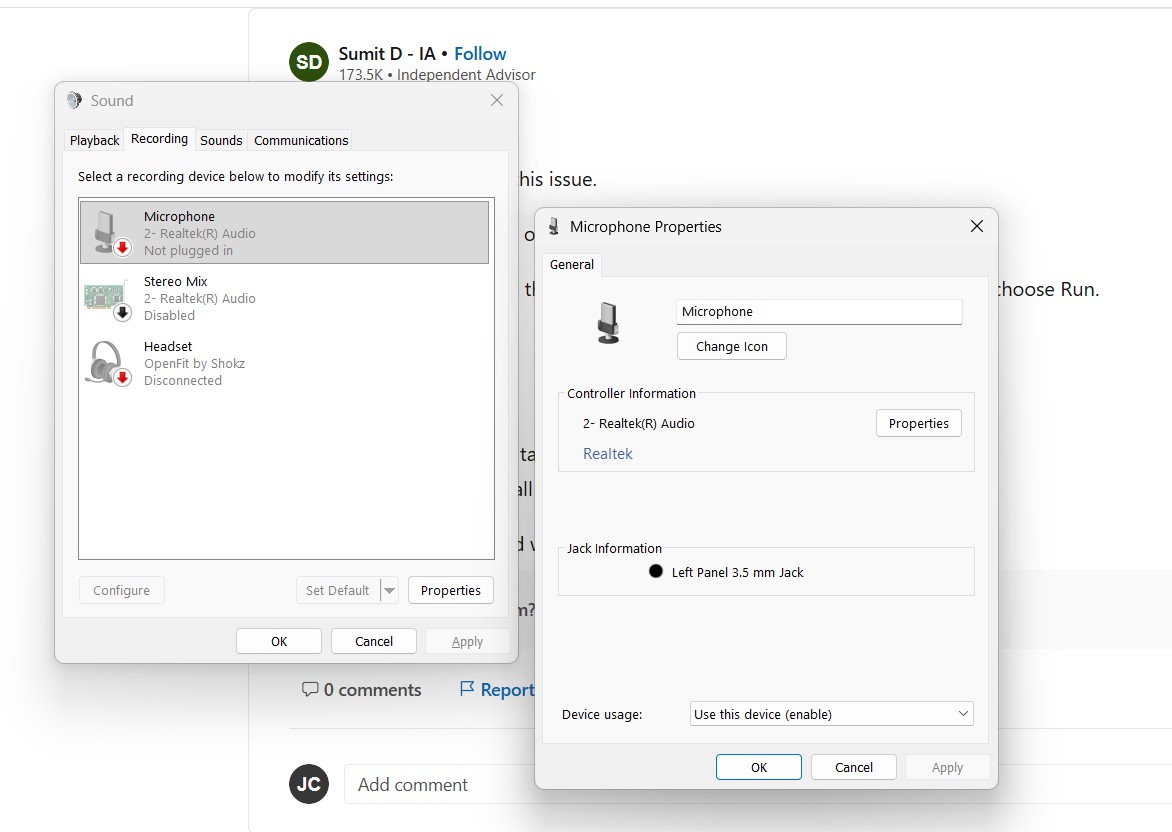The height and width of the screenshot is (832, 1172).
Task: Click the comments speech bubble icon
Action: pyautogui.click(x=309, y=689)
